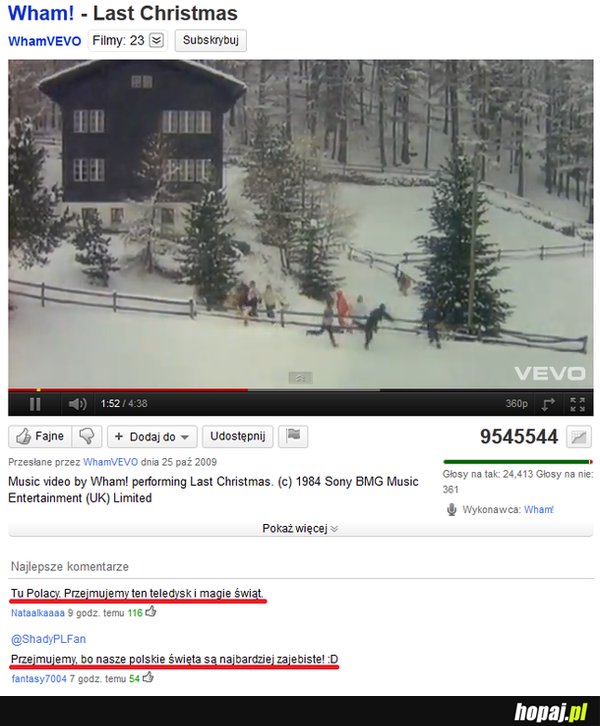Thumbs up Nataalkaaaa's comment
This screenshot has width=600, height=726.
(151, 612)
